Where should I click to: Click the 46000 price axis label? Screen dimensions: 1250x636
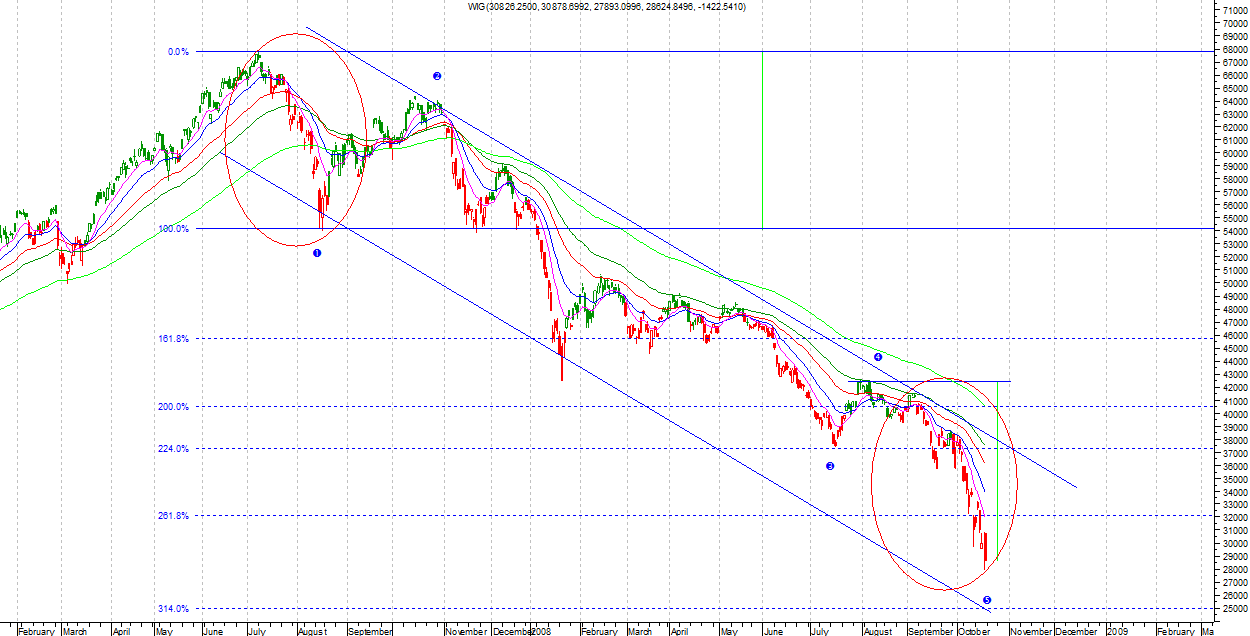click(x=1233, y=335)
